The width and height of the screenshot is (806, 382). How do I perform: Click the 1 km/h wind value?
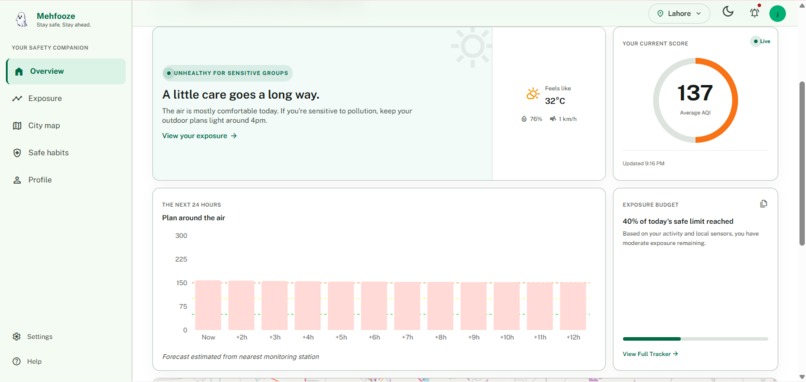(x=567, y=119)
